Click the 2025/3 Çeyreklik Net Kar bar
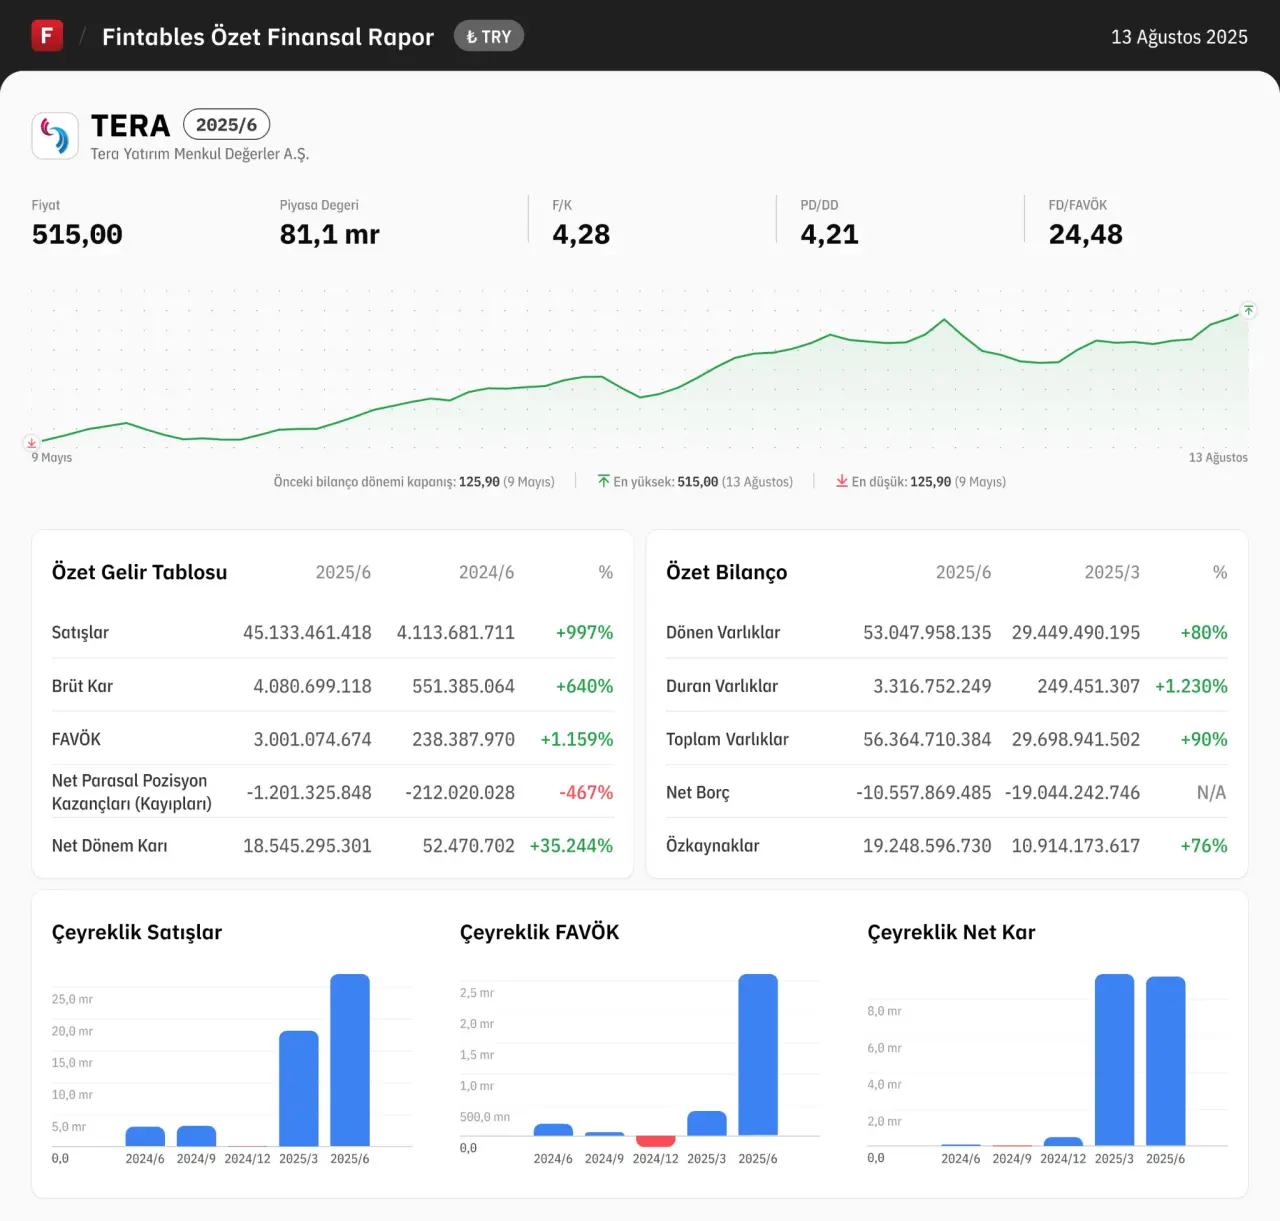This screenshot has width=1280, height=1221. 1114,1060
